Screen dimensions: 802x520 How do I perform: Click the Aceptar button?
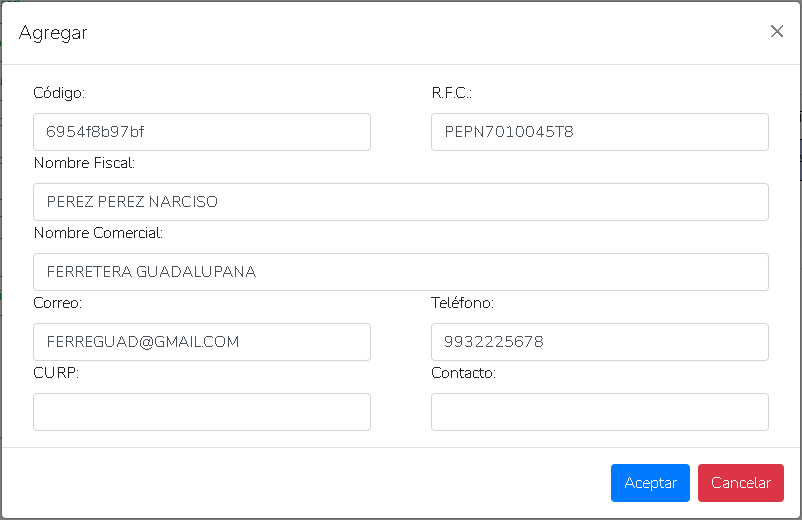click(650, 483)
